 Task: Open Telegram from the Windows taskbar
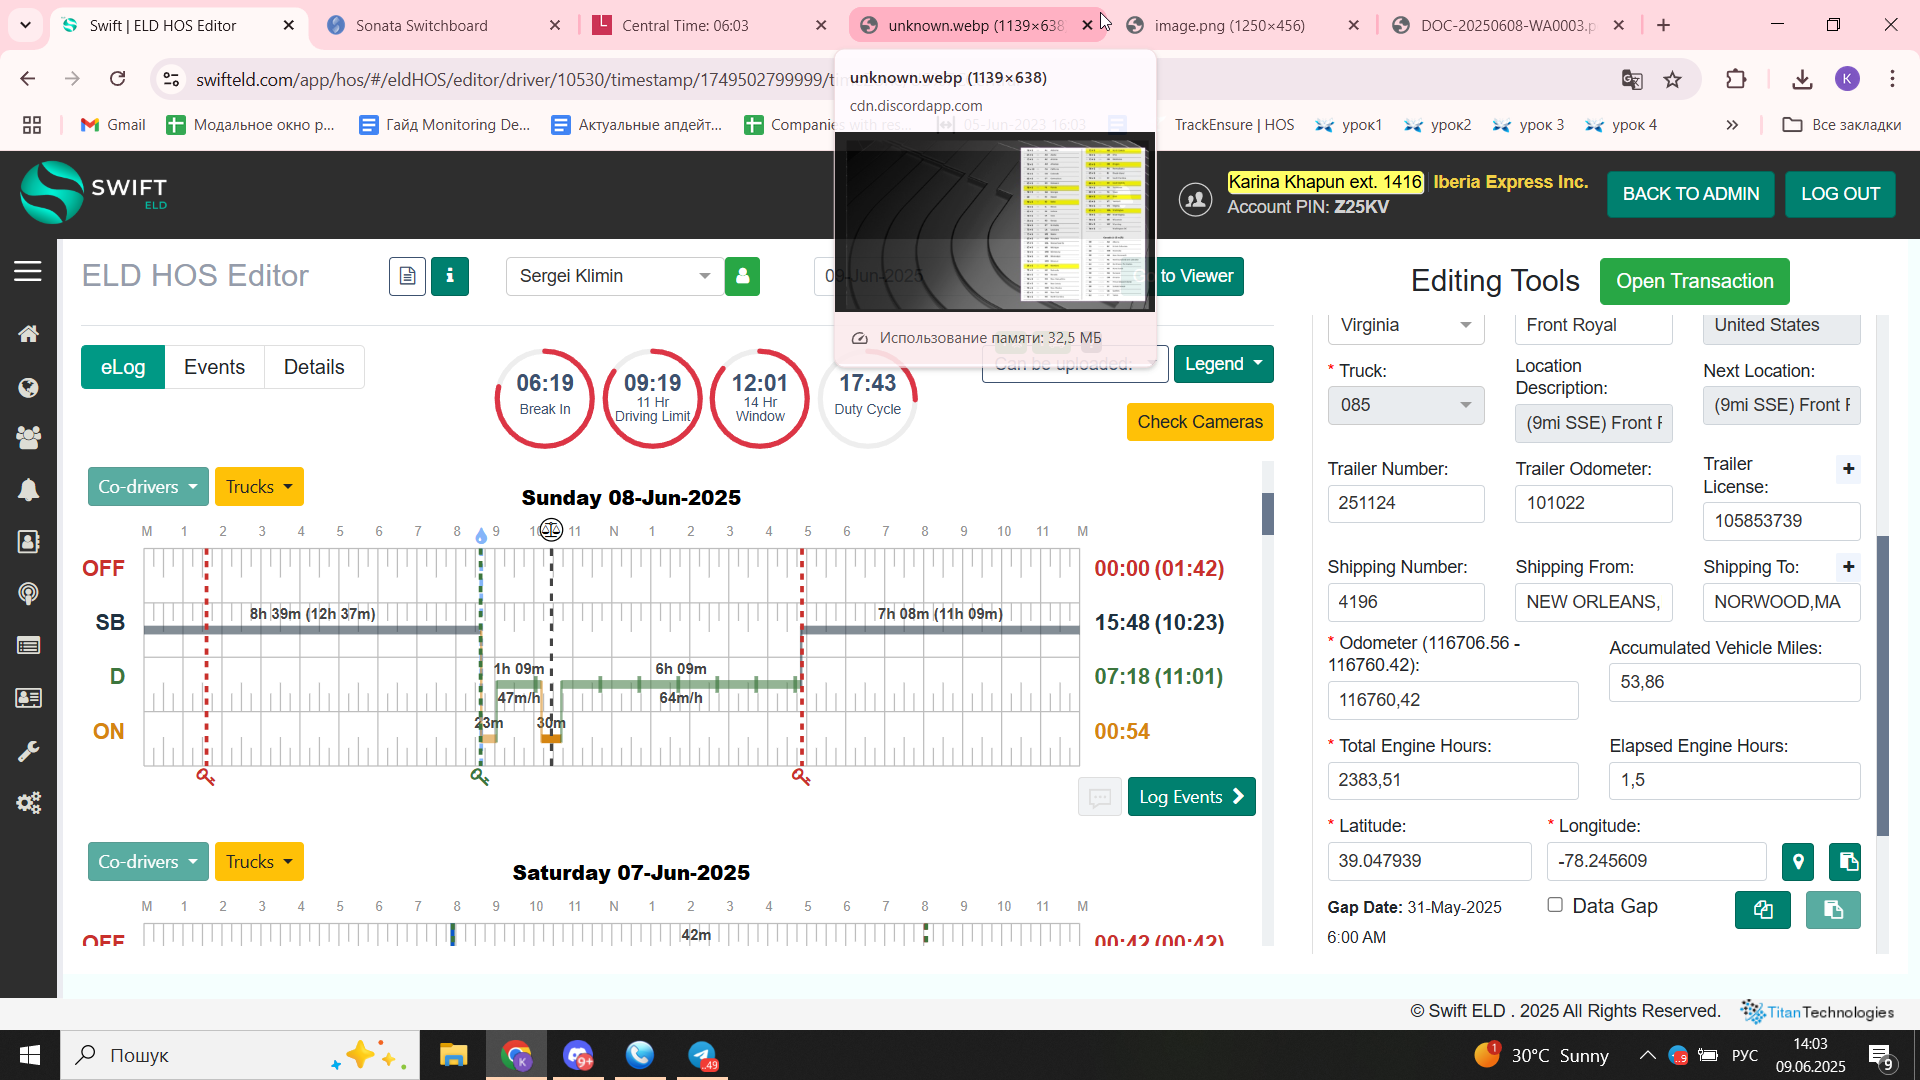coord(703,1055)
